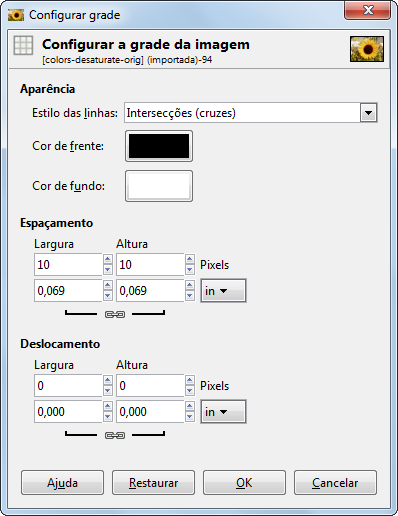Click the Ajuda button

(62, 483)
